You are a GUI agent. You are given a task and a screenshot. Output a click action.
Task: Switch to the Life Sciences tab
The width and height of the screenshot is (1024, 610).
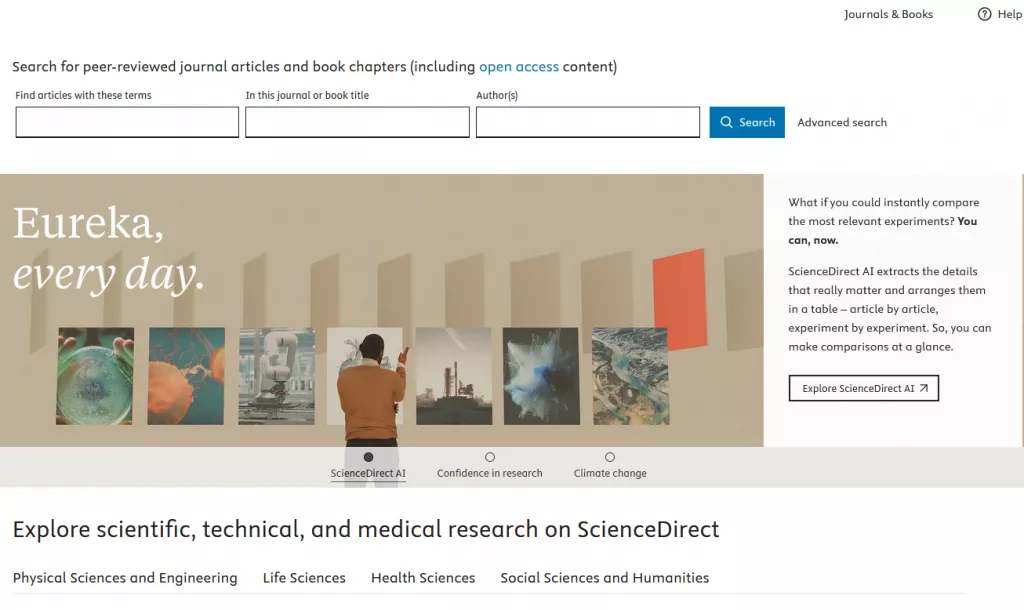point(304,577)
